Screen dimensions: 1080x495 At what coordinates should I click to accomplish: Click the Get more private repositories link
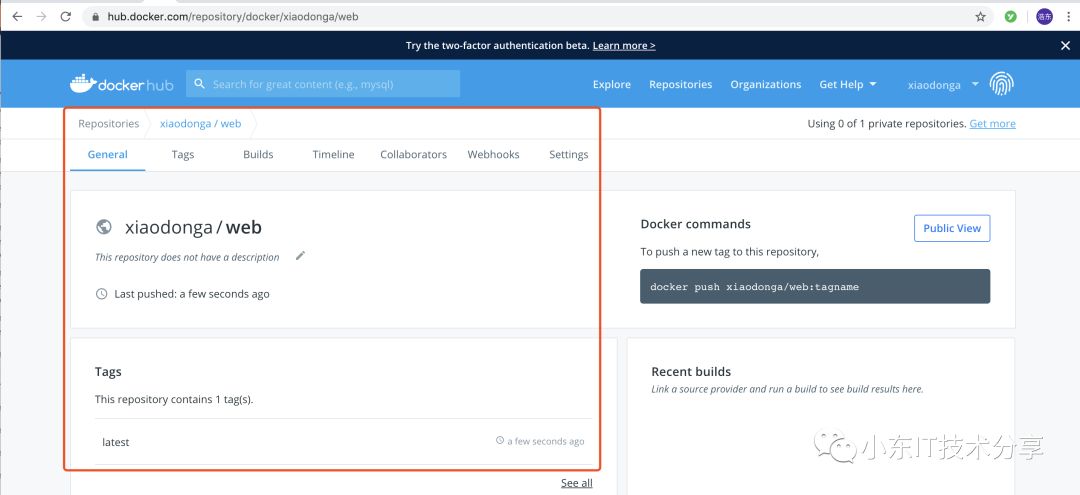coord(993,123)
